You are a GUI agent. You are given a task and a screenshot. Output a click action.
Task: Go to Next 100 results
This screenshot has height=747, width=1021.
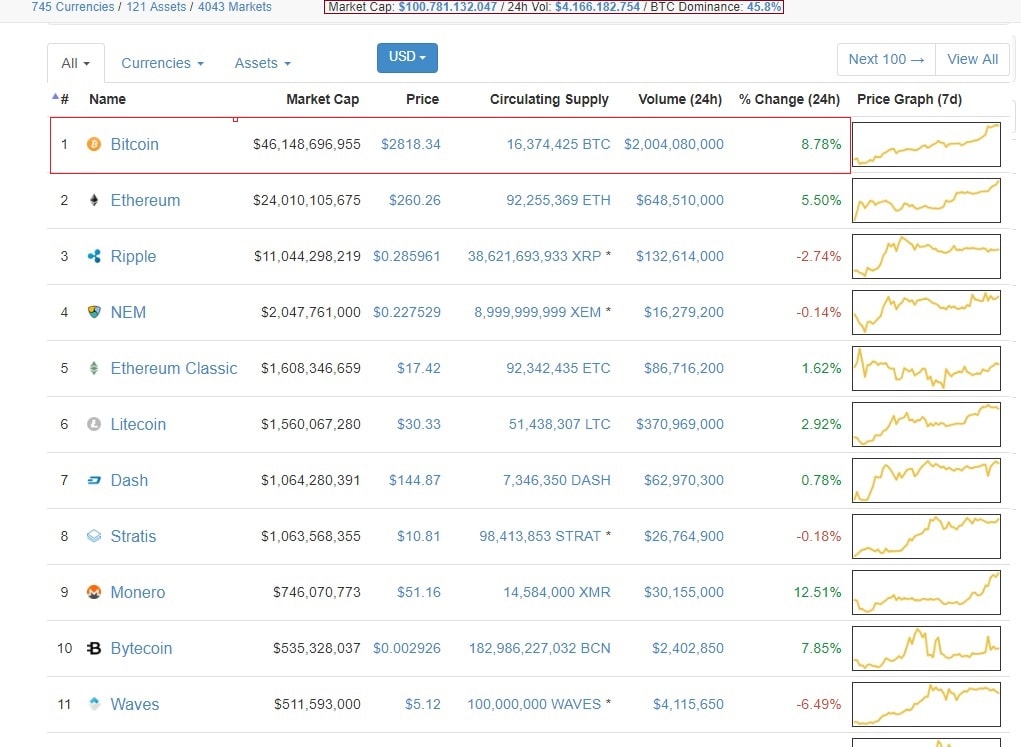tap(886, 59)
